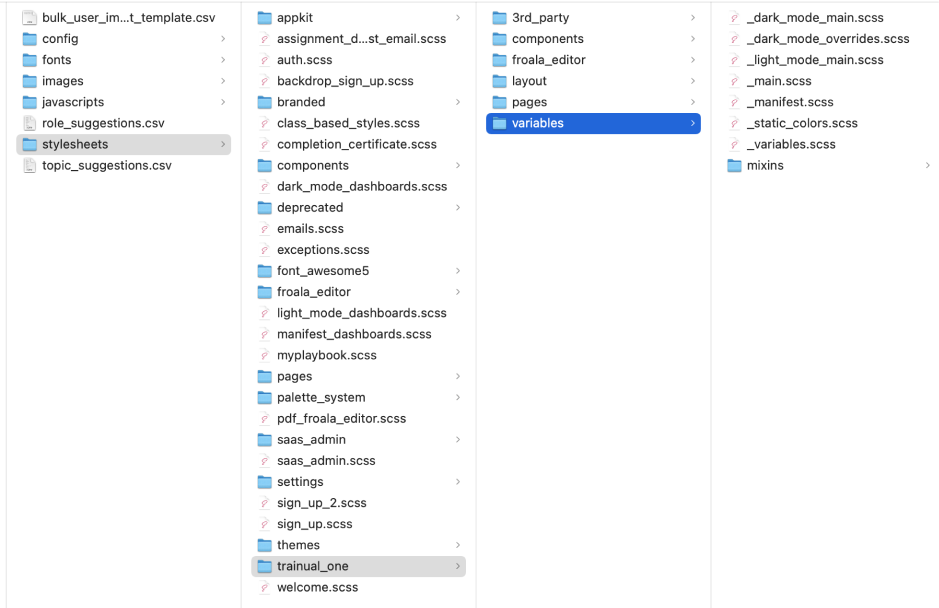The height and width of the screenshot is (608, 939).
Task: Select sign_up_2.scss file
Action: point(358,503)
